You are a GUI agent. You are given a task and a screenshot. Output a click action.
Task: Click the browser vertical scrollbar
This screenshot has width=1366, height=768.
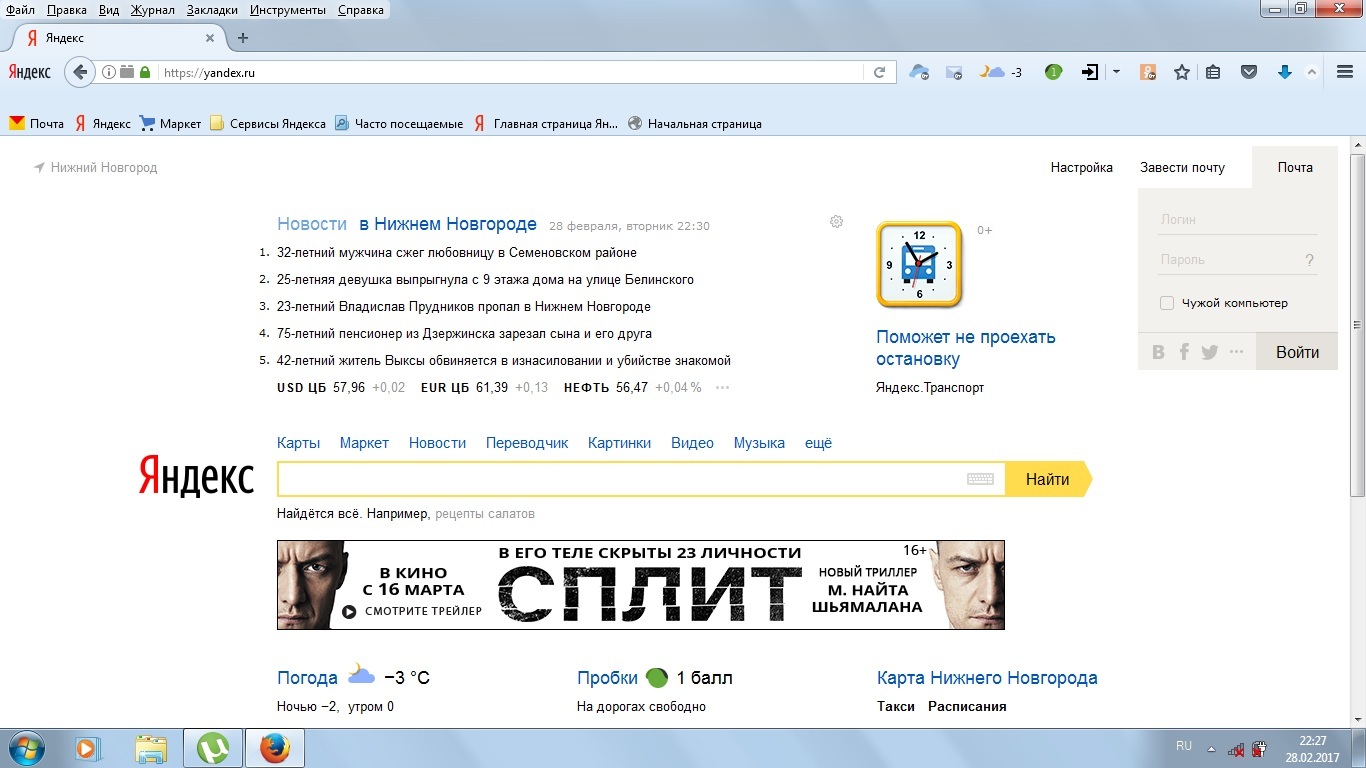click(1357, 325)
